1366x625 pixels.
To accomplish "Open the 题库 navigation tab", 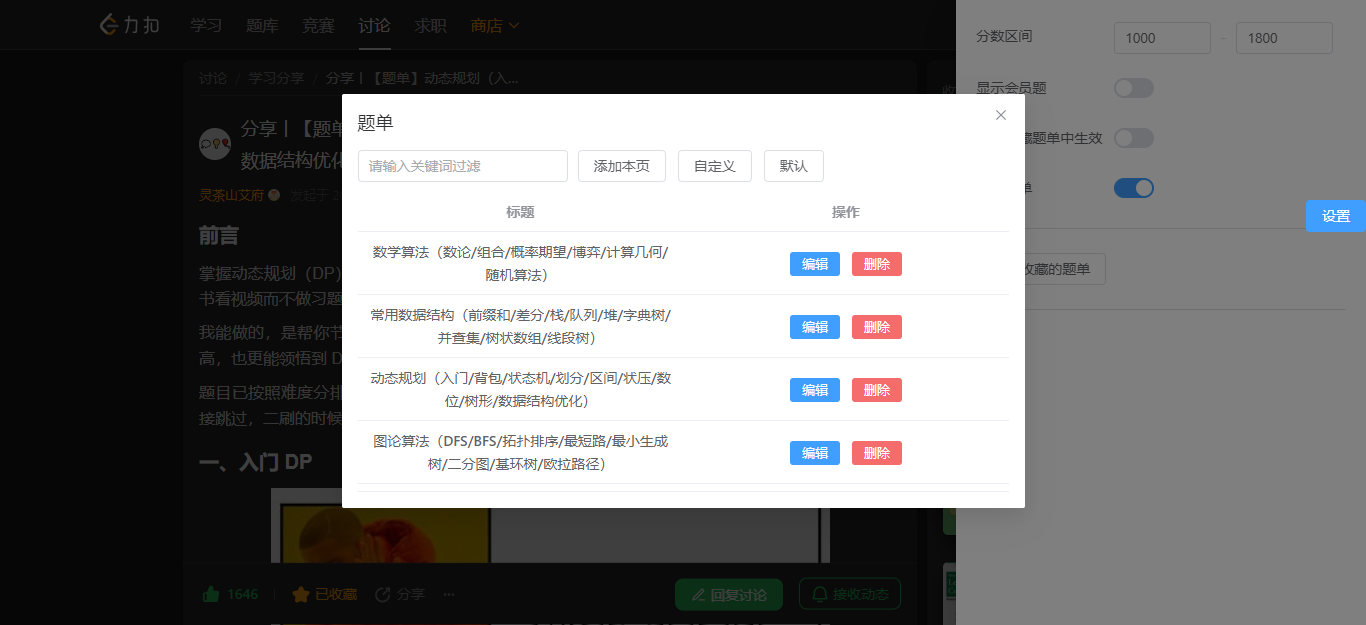I will click(262, 25).
